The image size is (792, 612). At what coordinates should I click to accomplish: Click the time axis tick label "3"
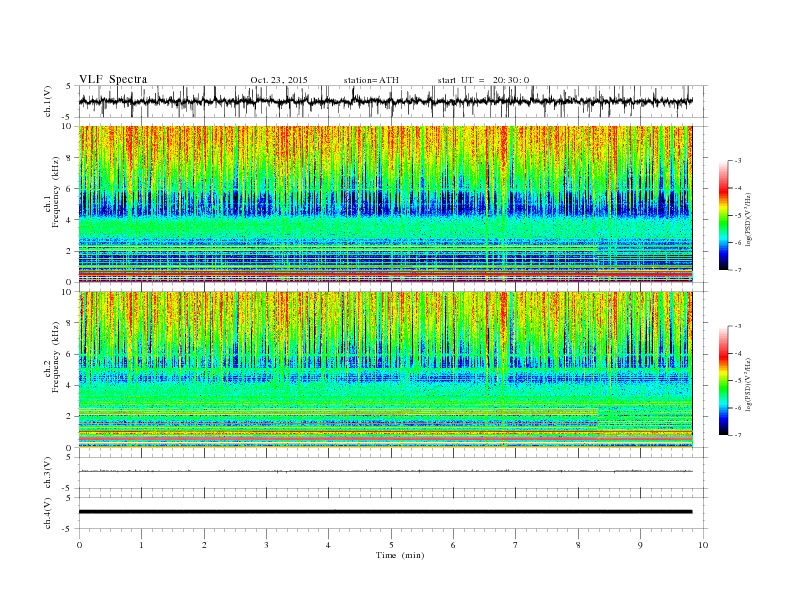(x=267, y=545)
